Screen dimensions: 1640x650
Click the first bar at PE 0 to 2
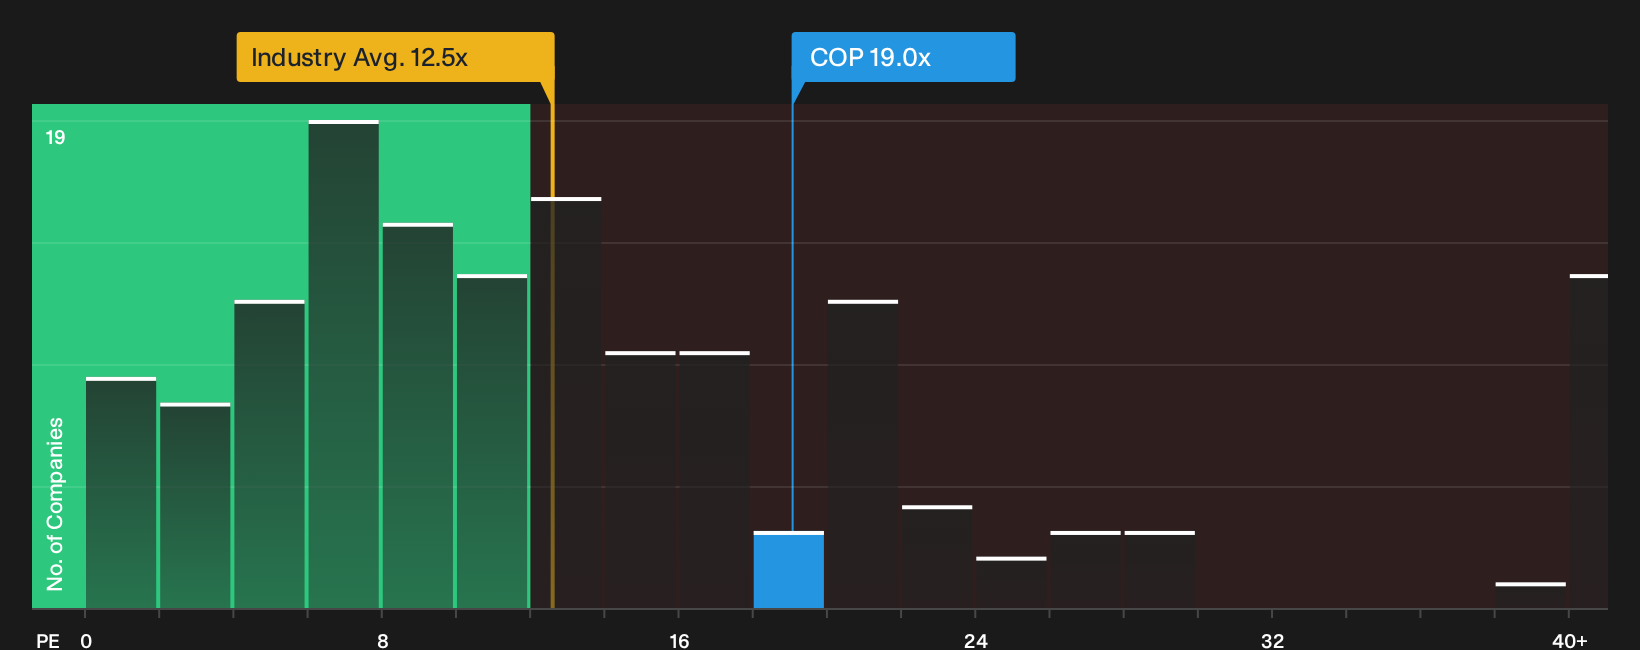121,493
